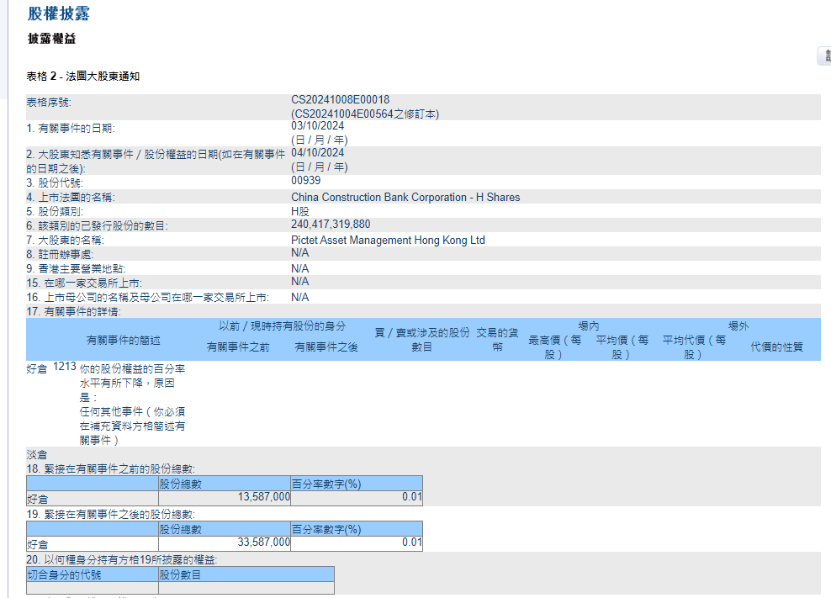Select the form serial number CS20241008E00018
831x598 pixels.
pyautogui.click(x=340, y=101)
